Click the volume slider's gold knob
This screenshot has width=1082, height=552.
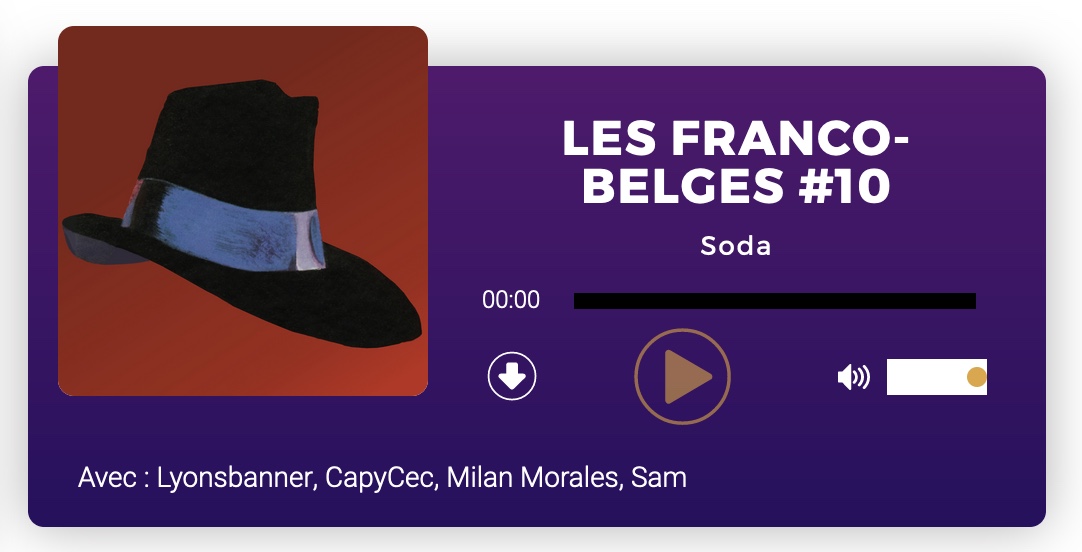976,377
